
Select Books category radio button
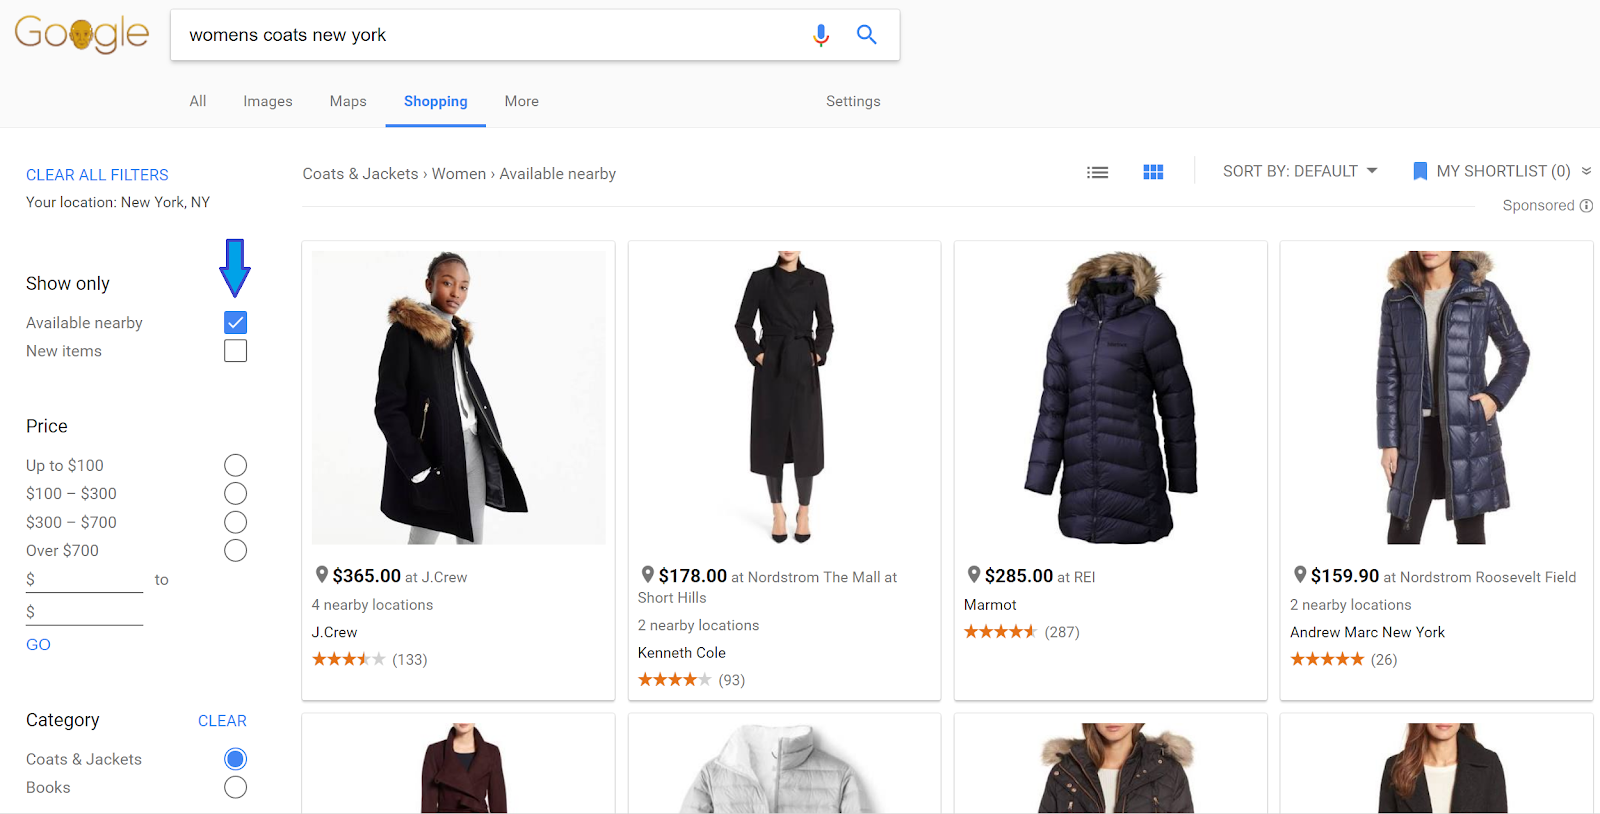pos(235,787)
